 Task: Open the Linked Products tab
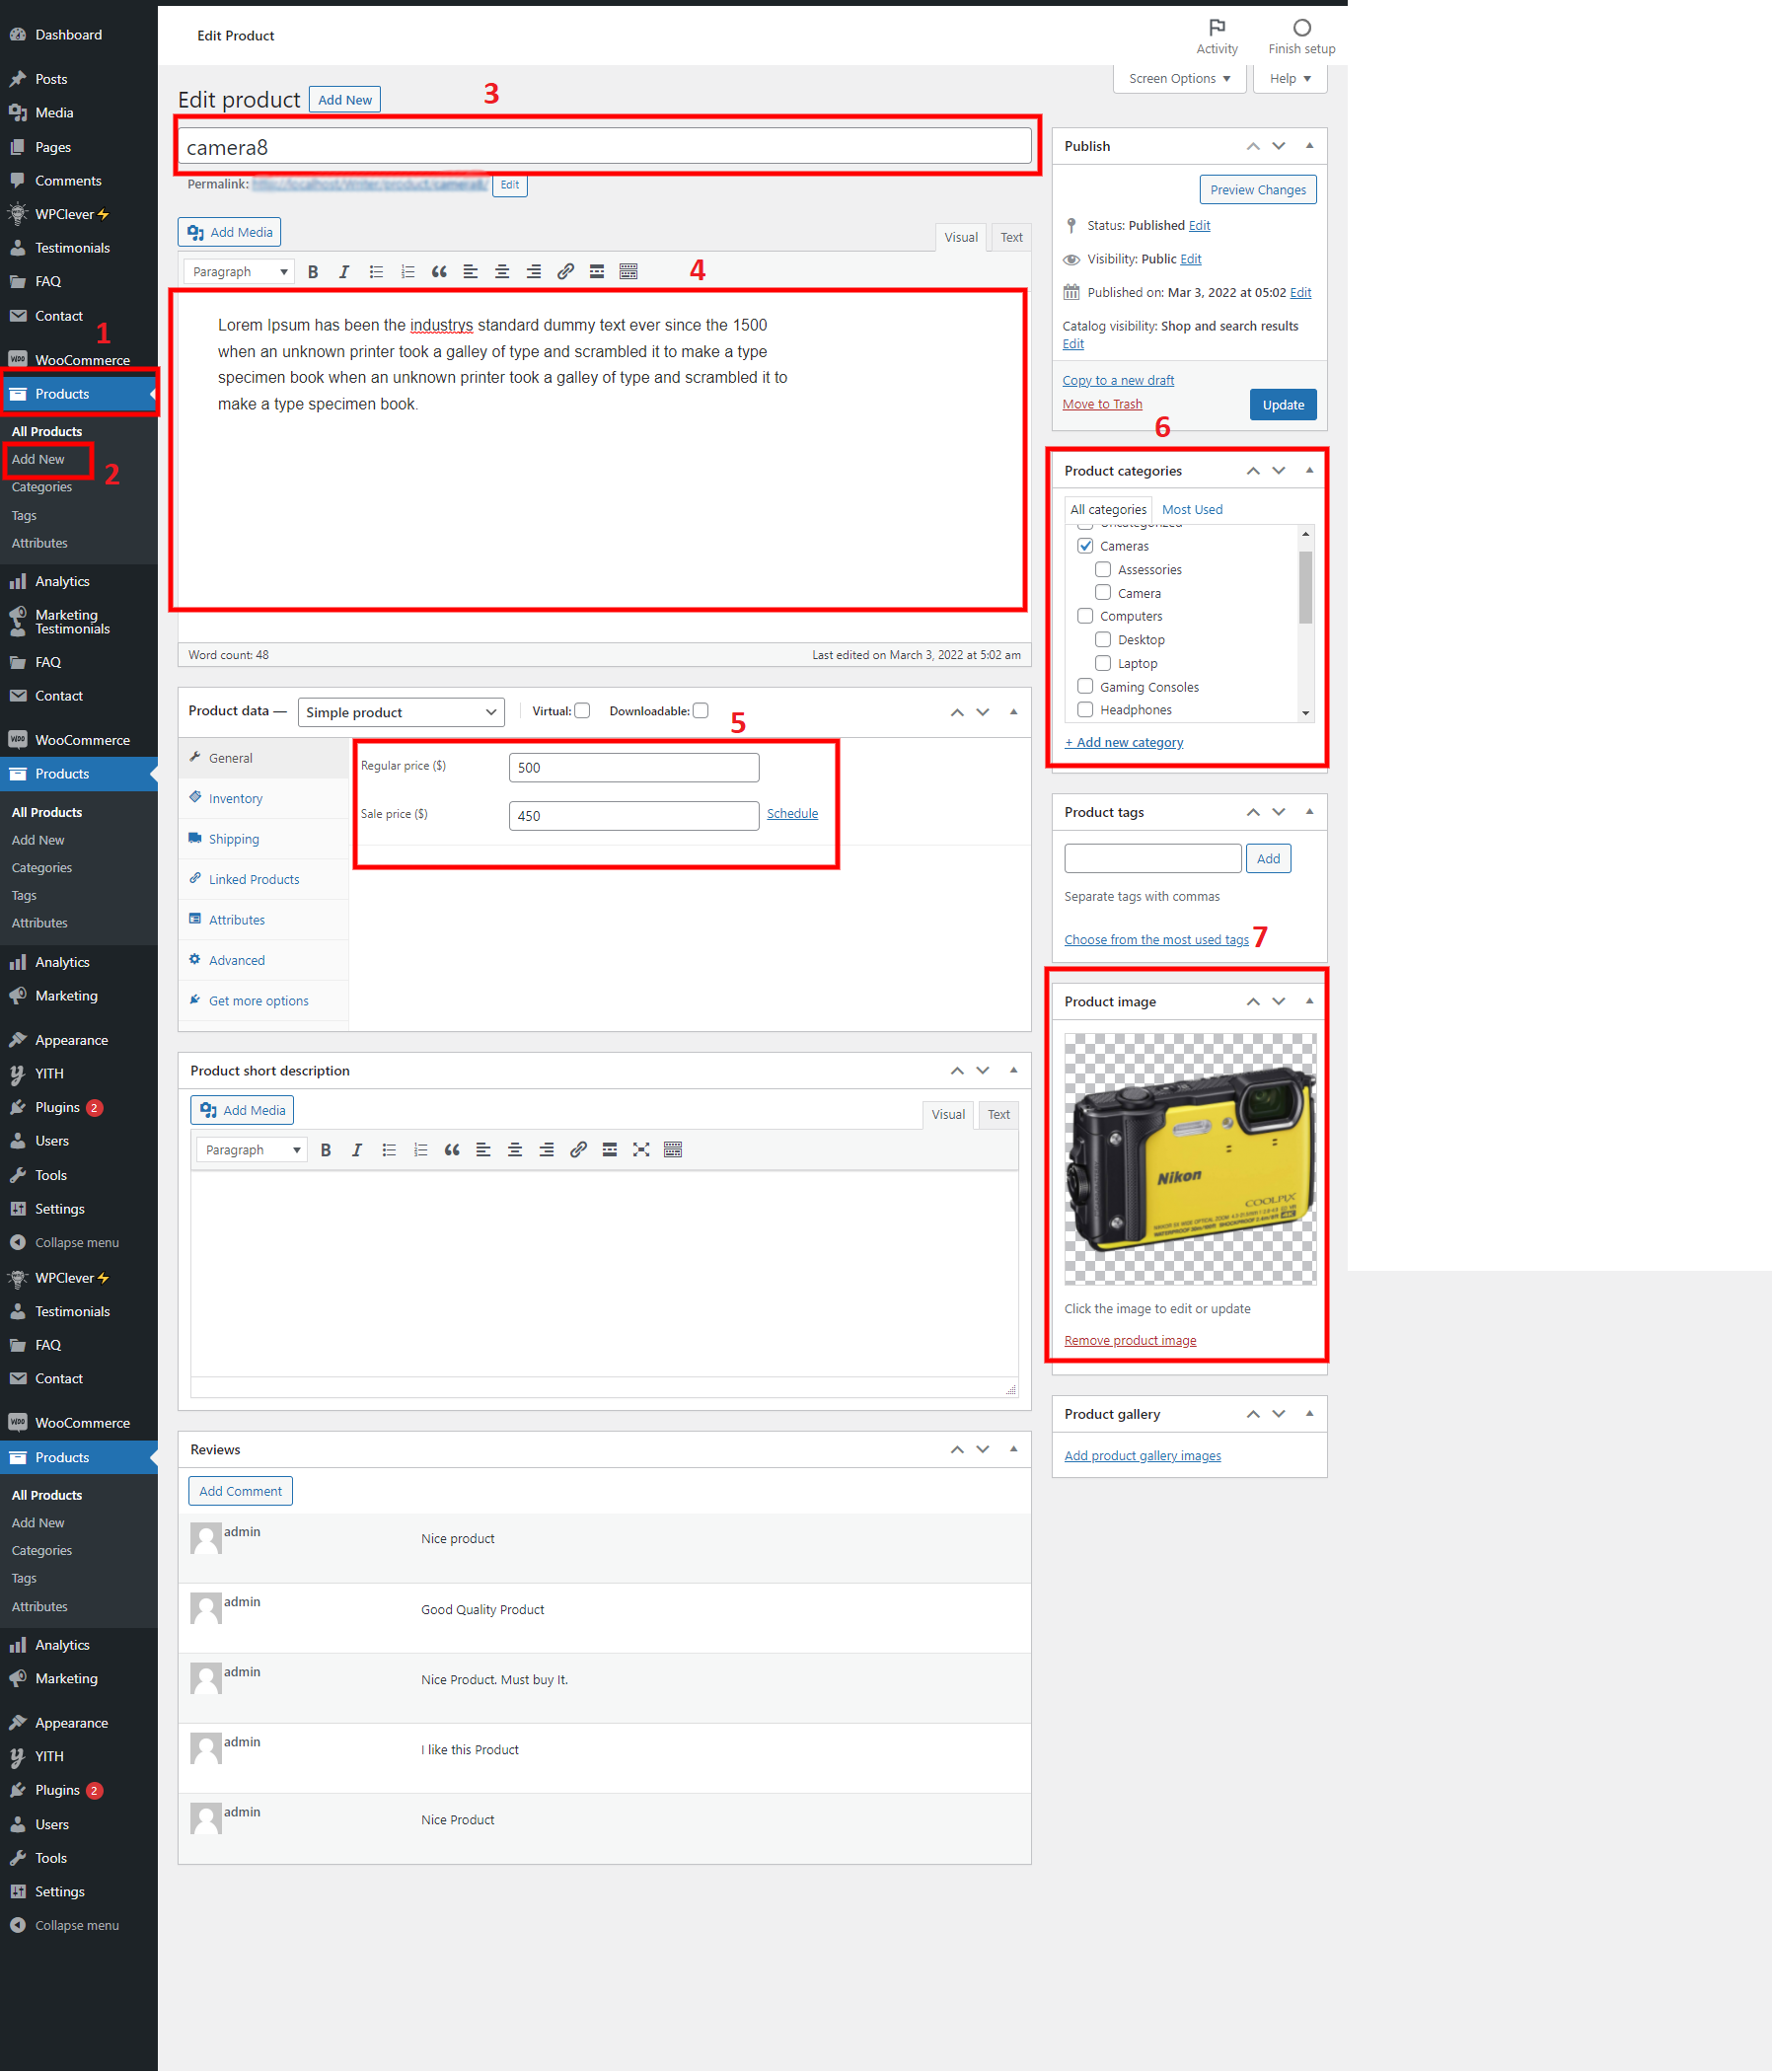254,880
